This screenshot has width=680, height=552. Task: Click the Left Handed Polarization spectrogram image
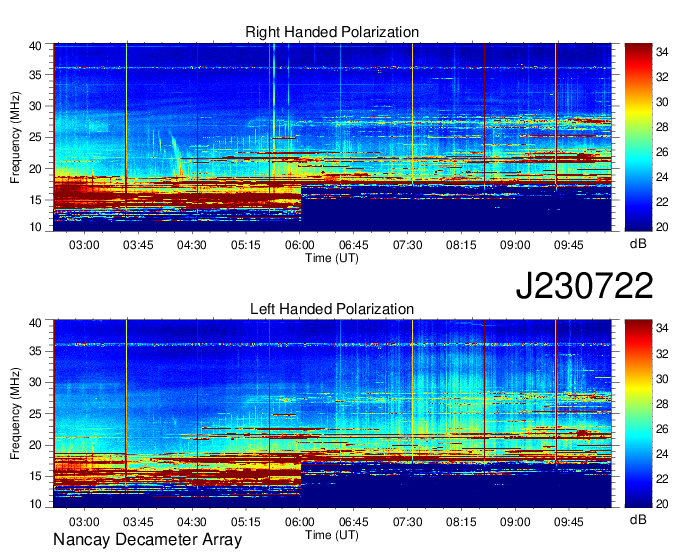(332, 414)
